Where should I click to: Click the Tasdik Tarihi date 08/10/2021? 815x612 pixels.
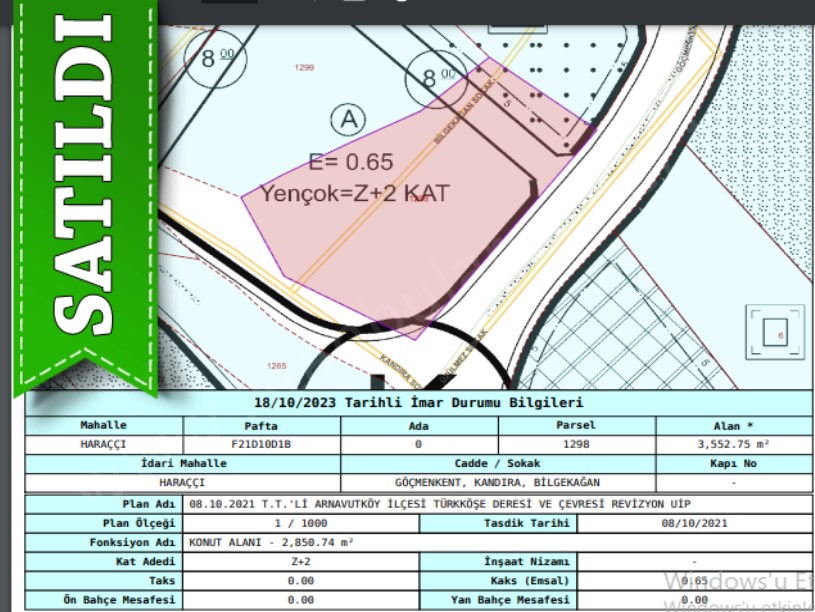pos(694,523)
